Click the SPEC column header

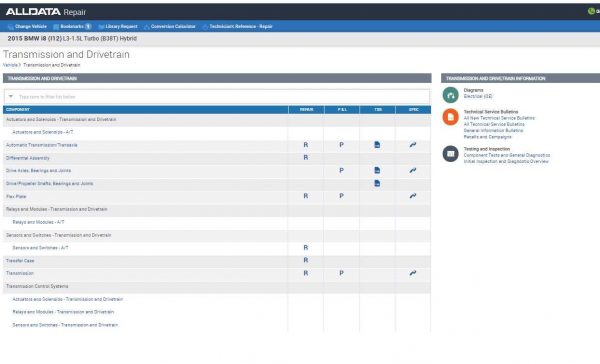(x=413, y=109)
